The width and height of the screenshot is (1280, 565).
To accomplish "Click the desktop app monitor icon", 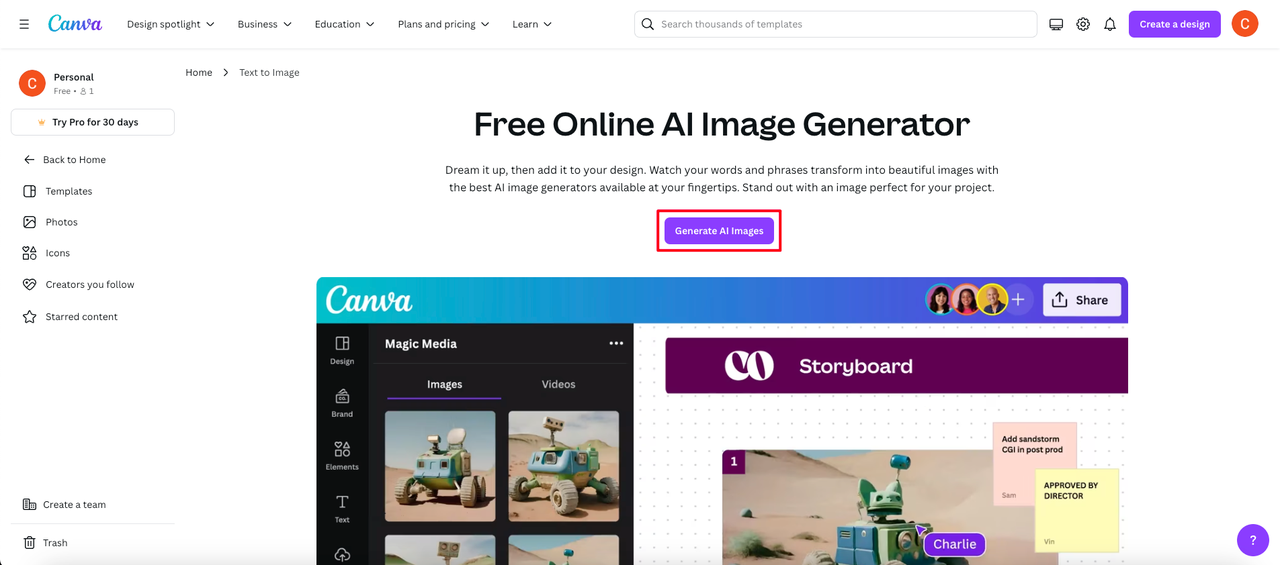I will [x=1056, y=24].
